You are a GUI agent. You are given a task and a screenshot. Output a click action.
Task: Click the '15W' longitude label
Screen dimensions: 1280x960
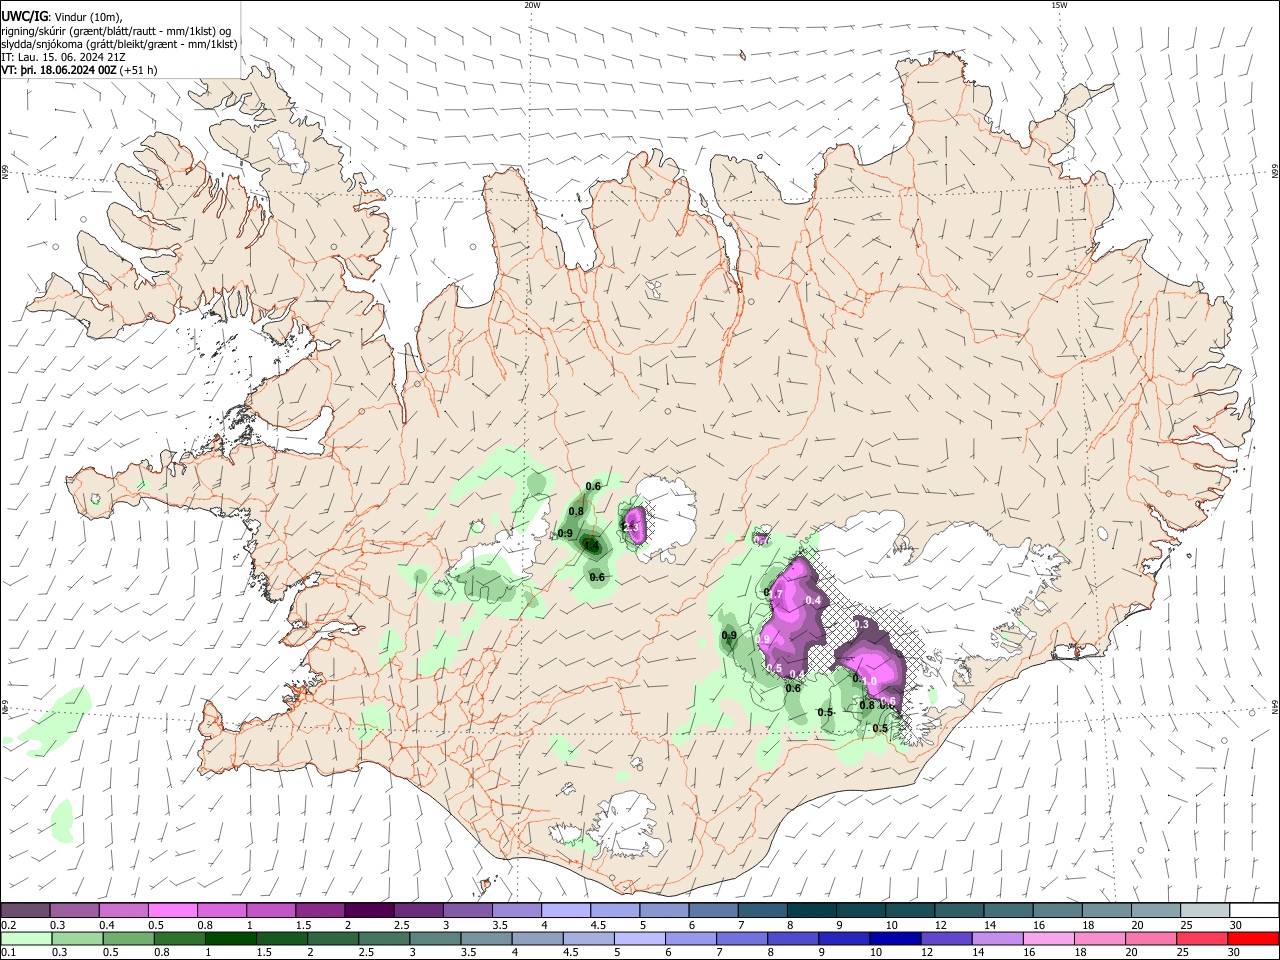pos(1059,5)
